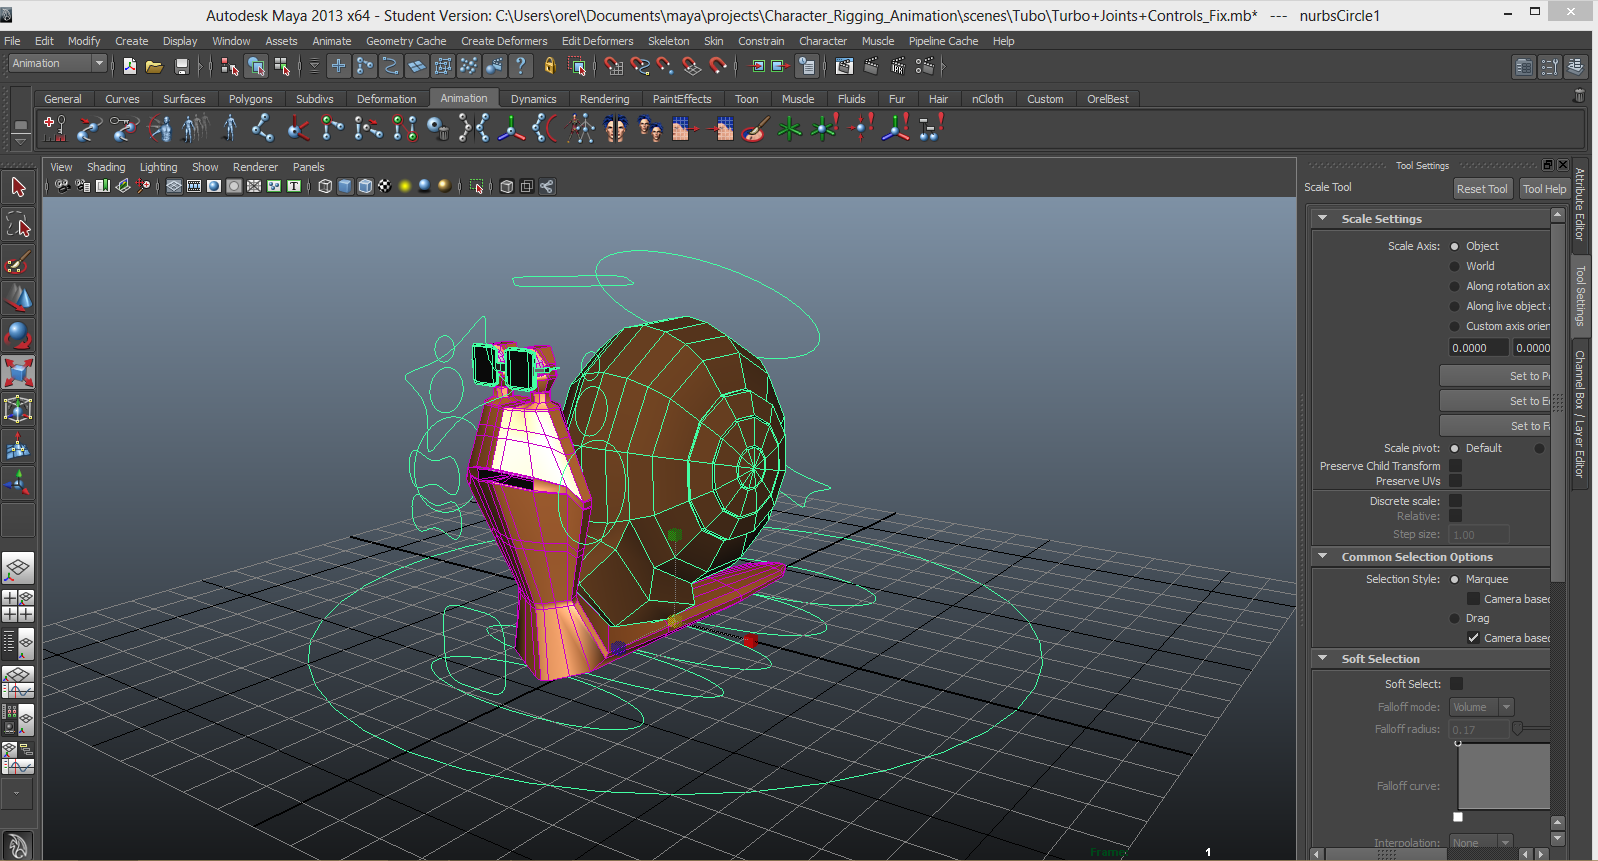
Task: Set Scale Axis to World
Action: (1455, 266)
